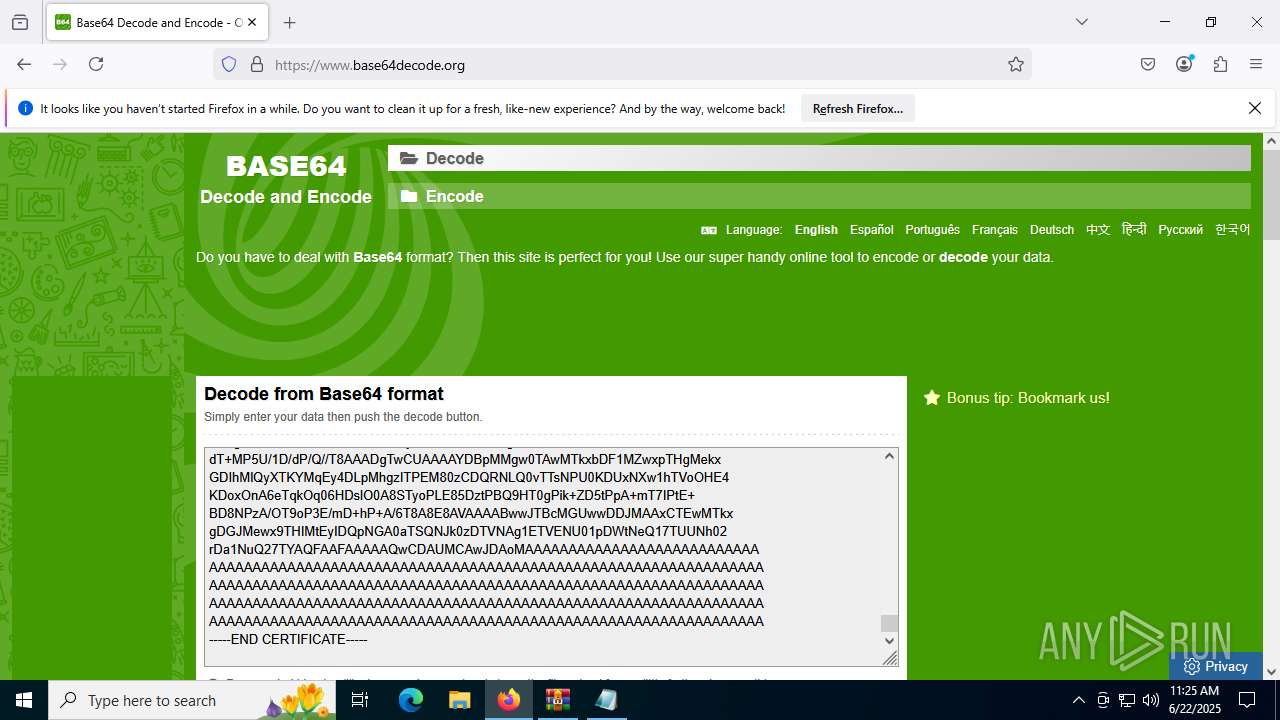This screenshot has height=720, width=1280.
Task: Open the network status tray icon
Action: tap(1127, 700)
